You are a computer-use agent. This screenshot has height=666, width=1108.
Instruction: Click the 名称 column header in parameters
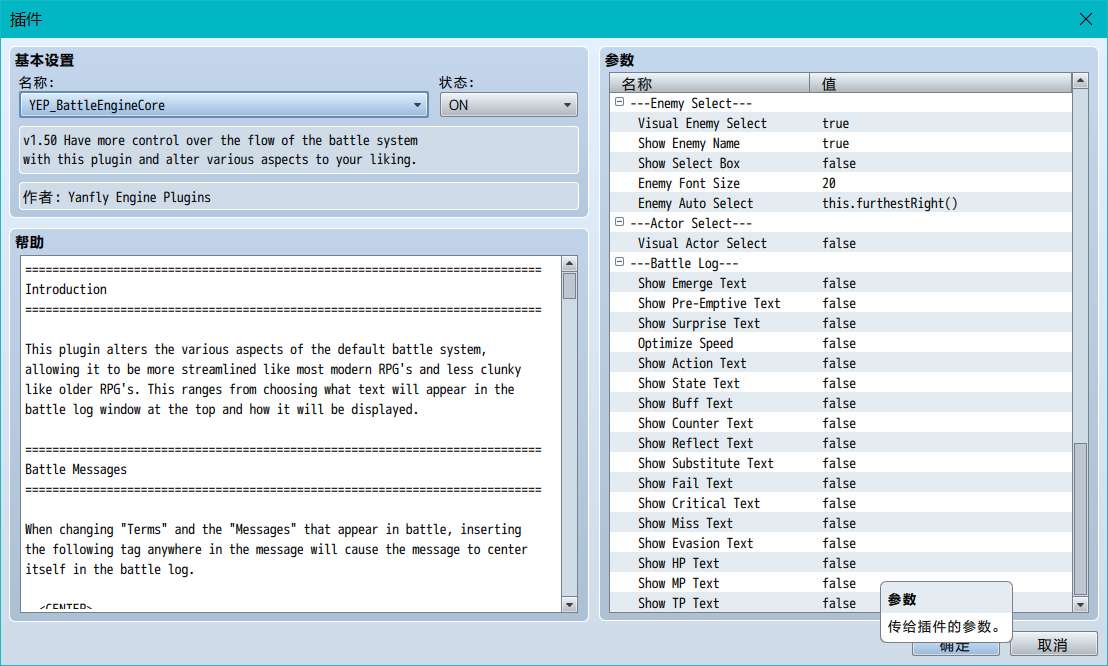pyautogui.click(x=709, y=83)
